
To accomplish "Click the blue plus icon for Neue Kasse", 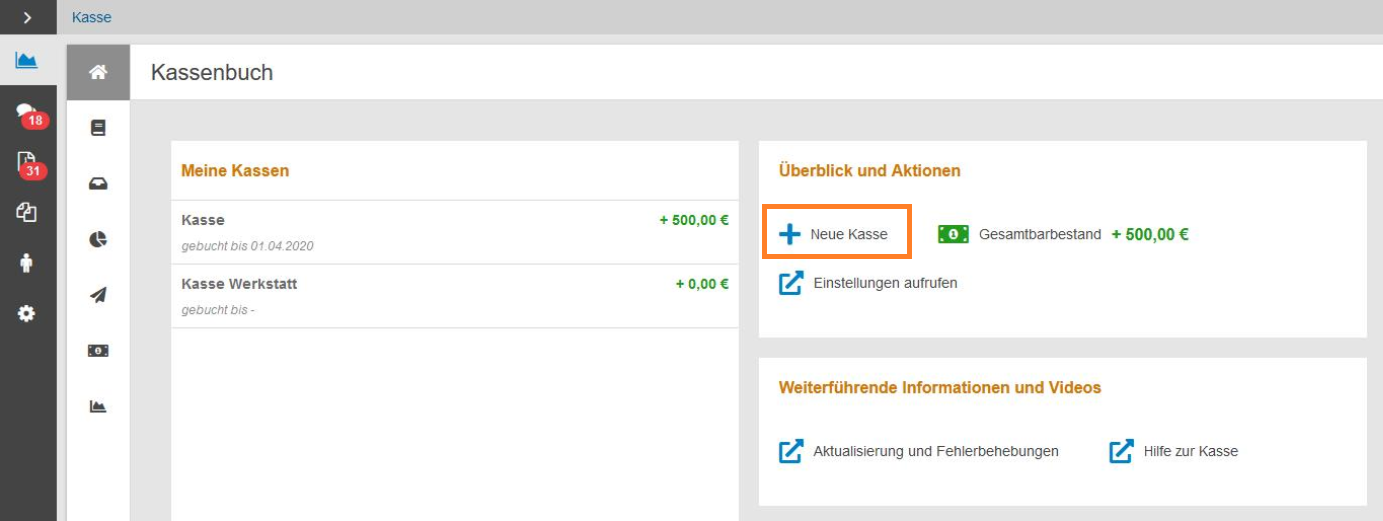I will pyautogui.click(x=790, y=234).
